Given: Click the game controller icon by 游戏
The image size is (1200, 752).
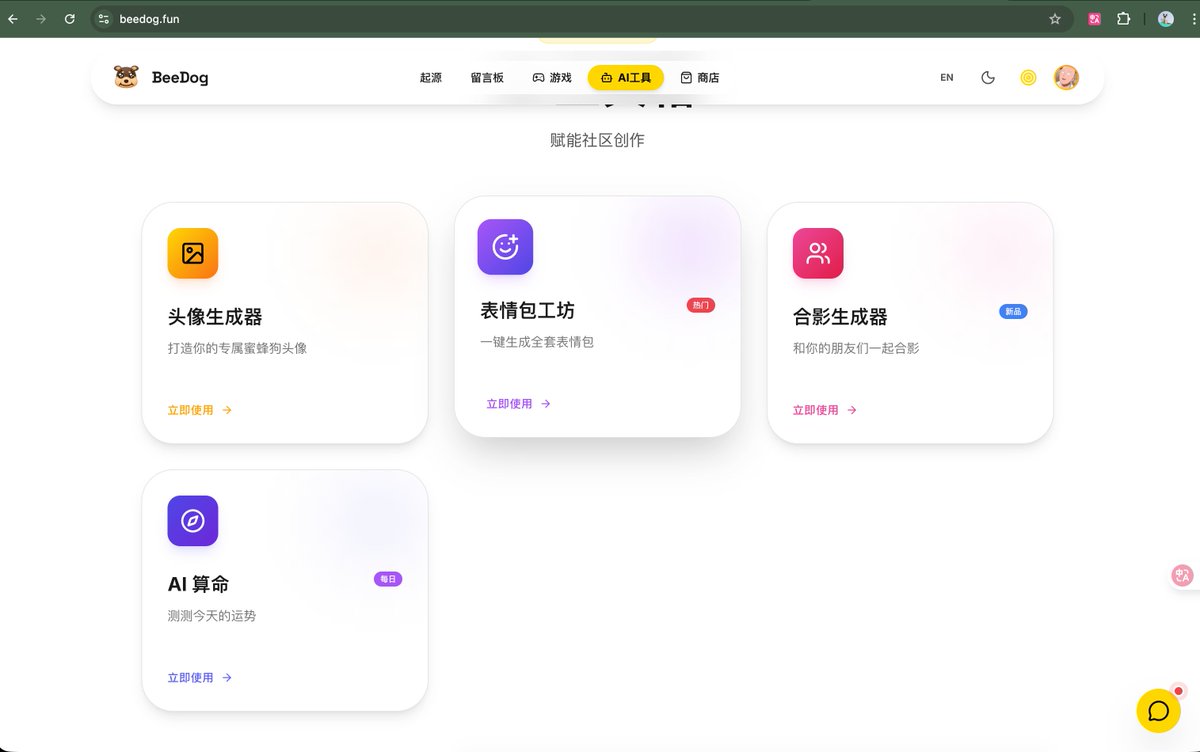Looking at the screenshot, I should coord(538,78).
